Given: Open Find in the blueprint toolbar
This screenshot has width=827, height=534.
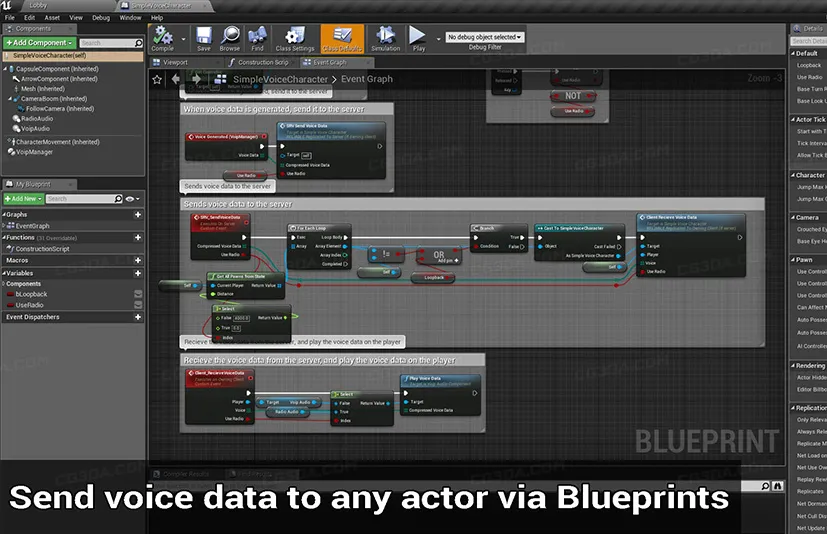Looking at the screenshot, I should [x=257, y=39].
